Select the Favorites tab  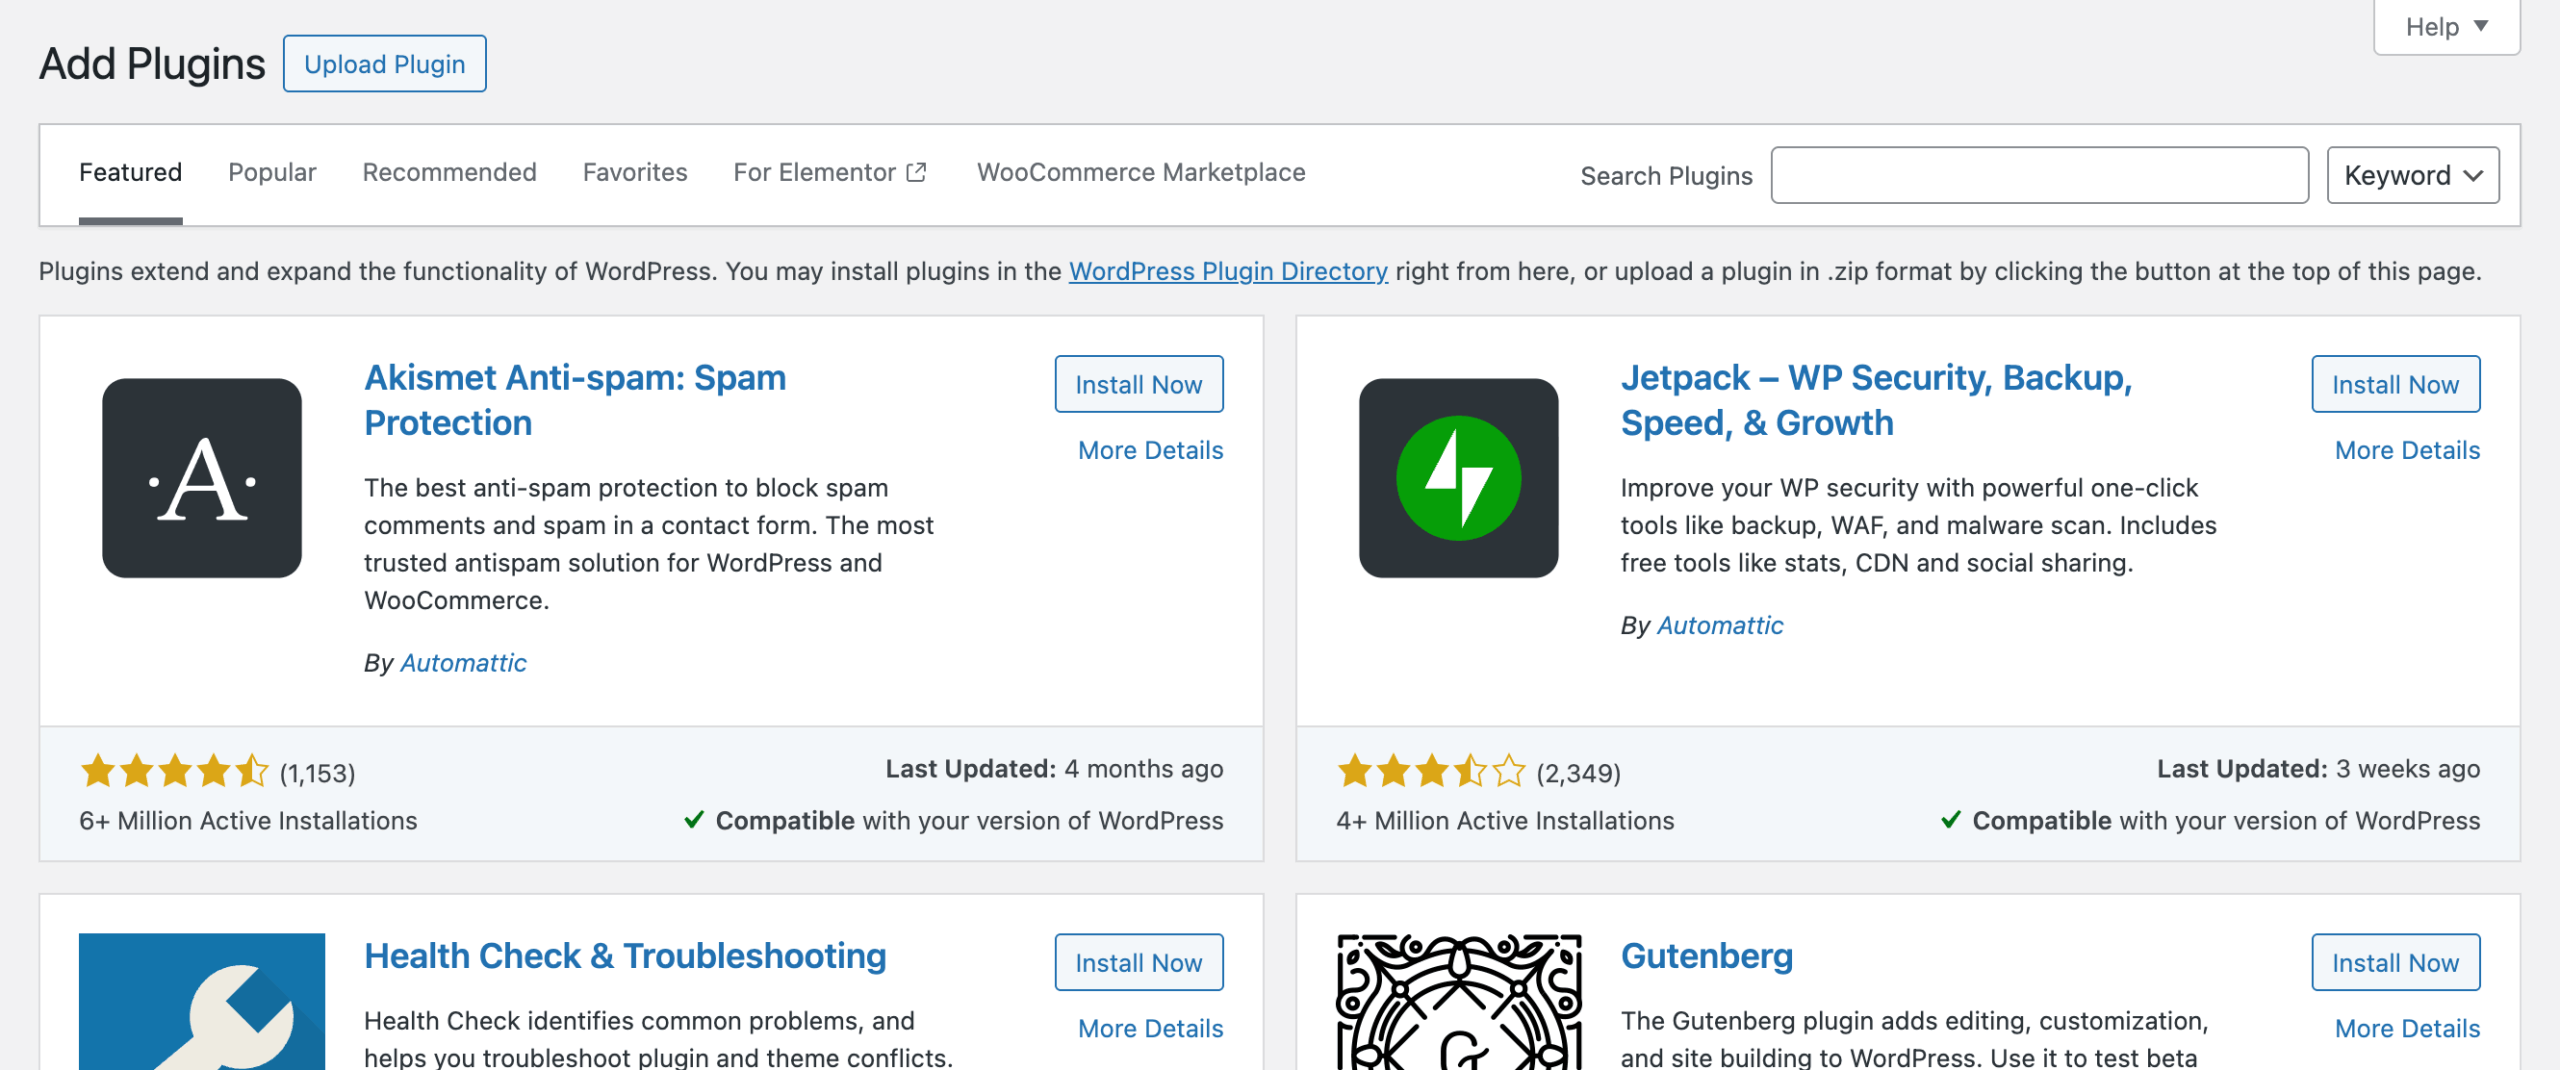(x=635, y=172)
